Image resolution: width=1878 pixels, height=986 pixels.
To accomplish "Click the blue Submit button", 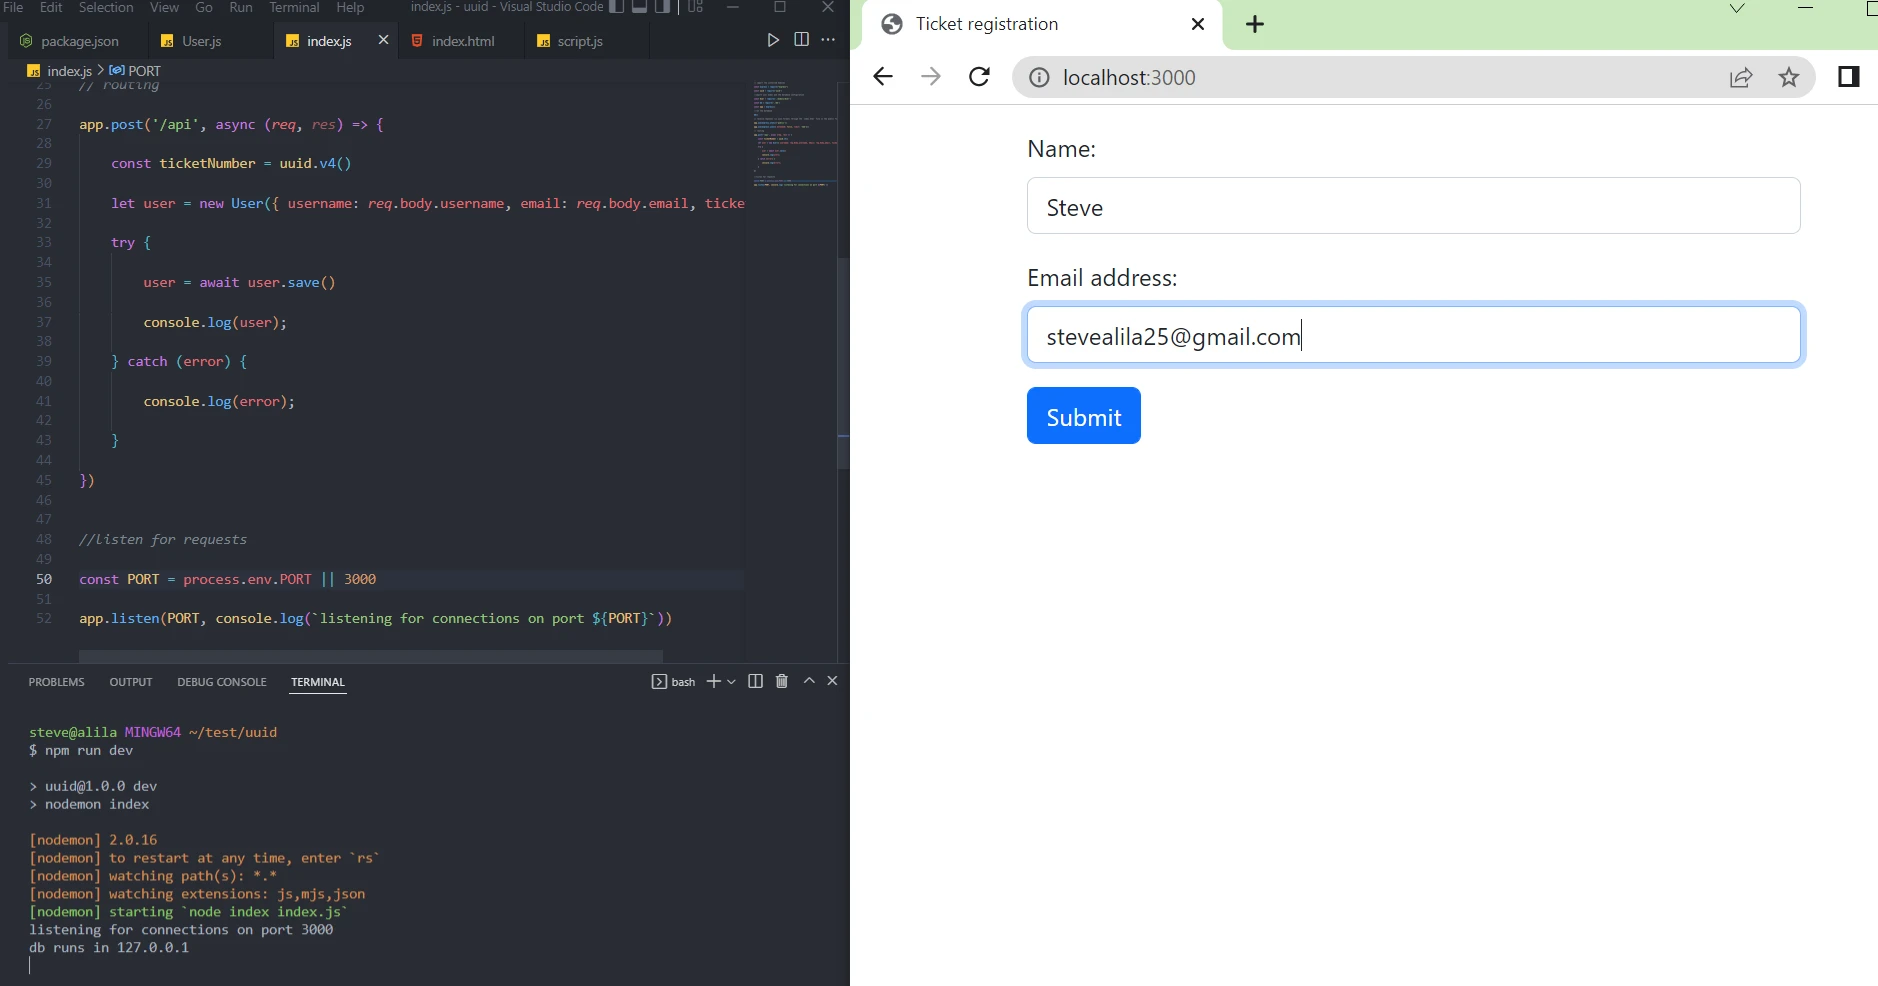I will [x=1083, y=416].
